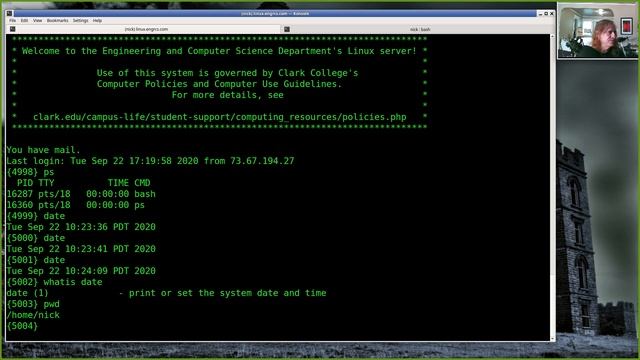Open the File menu
Screen dimensions: 640x360
pyautogui.click(x=13, y=20)
